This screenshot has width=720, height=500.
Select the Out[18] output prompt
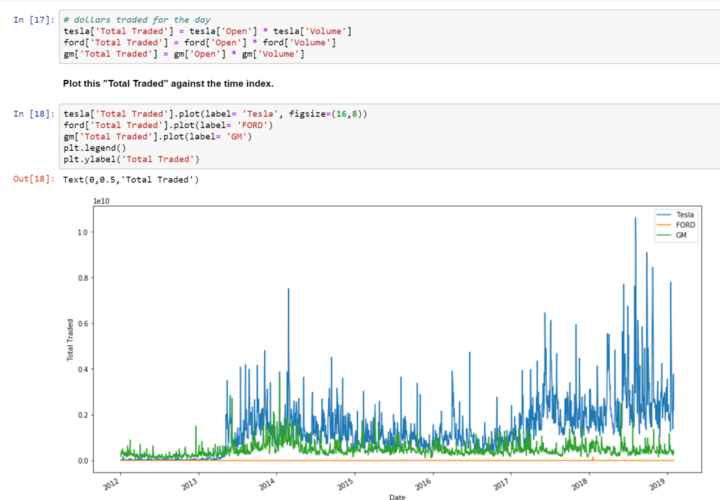point(34,179)
